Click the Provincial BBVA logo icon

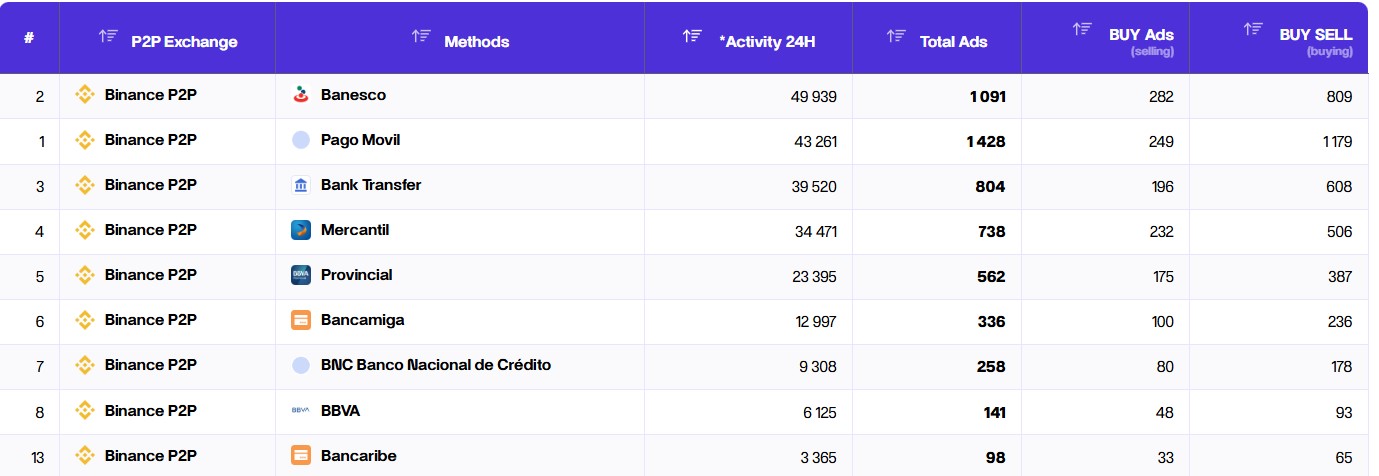[301, 275]
